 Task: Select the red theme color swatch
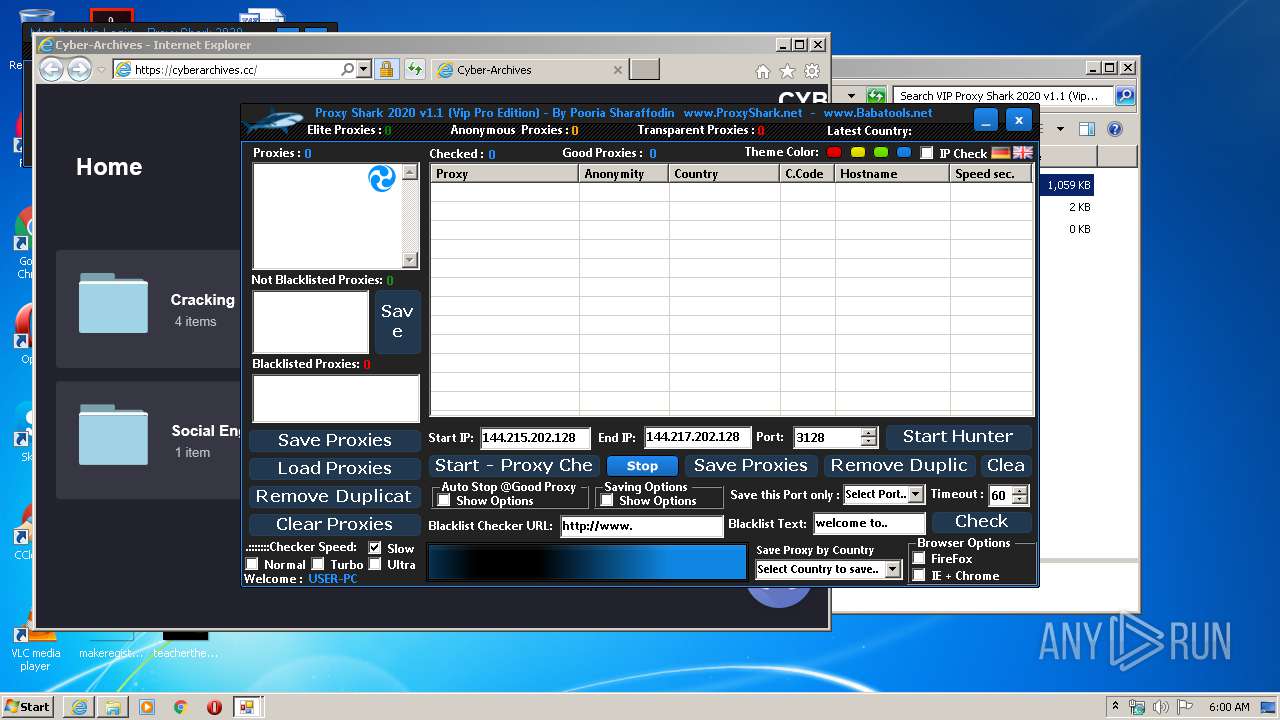(834, 152)
